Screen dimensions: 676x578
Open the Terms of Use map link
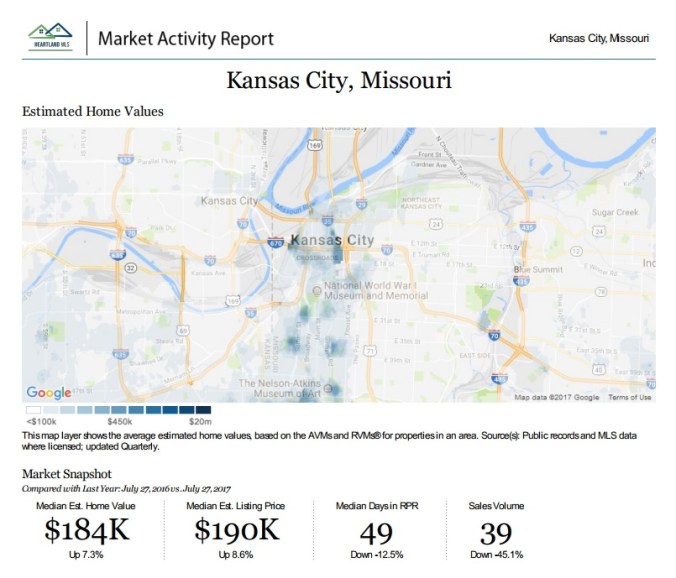point(629,397)
